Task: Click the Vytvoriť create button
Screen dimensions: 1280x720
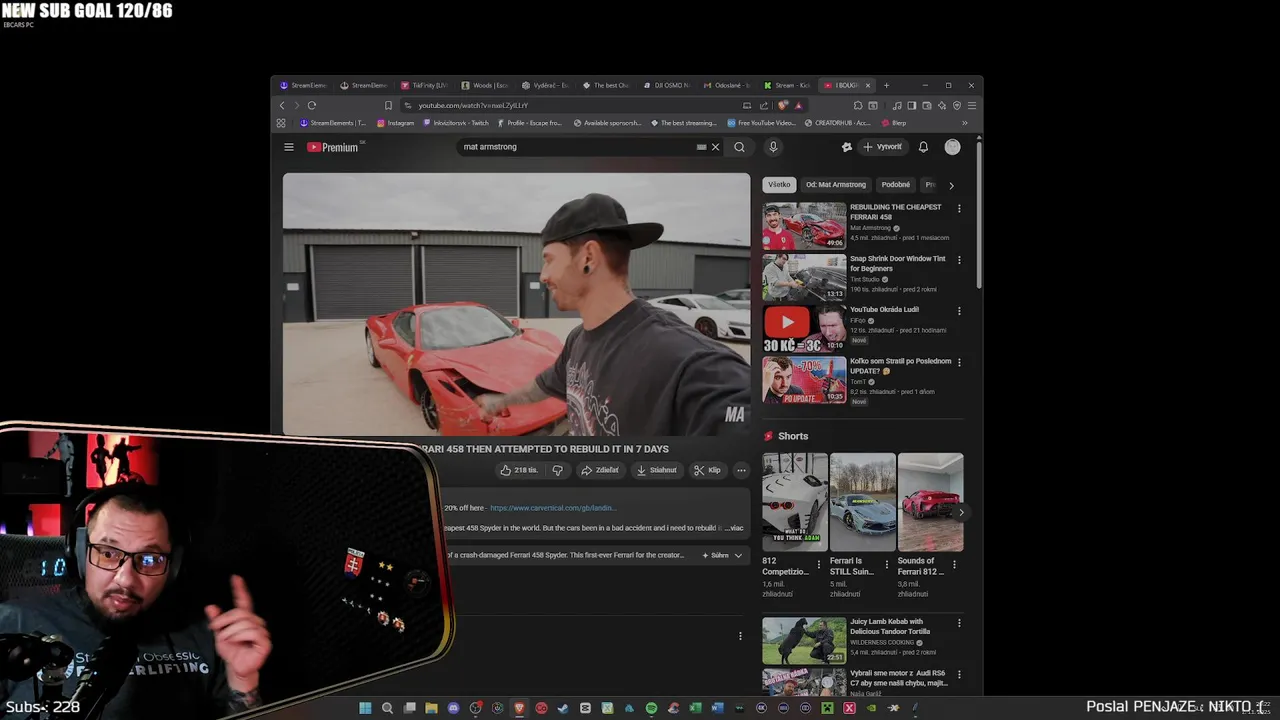Action: (x=882, y=147)
